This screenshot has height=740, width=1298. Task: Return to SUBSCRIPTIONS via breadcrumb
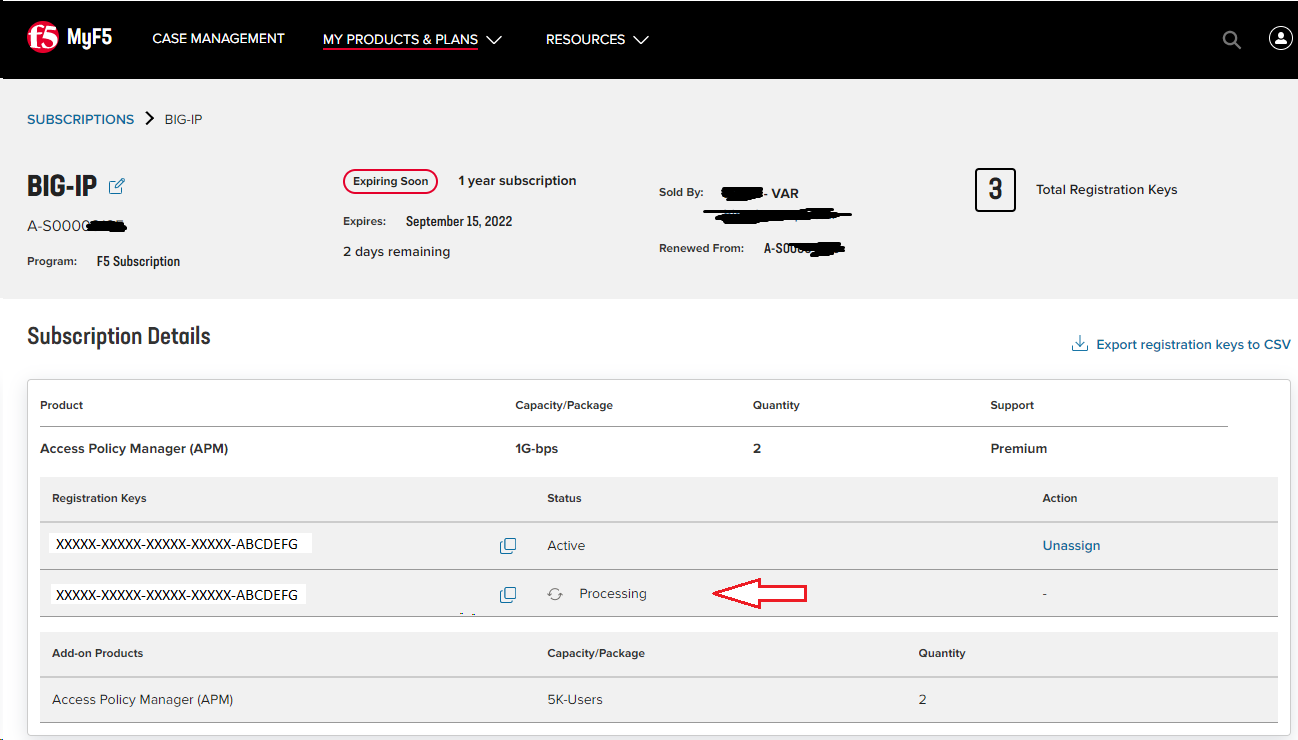[80, 118]
